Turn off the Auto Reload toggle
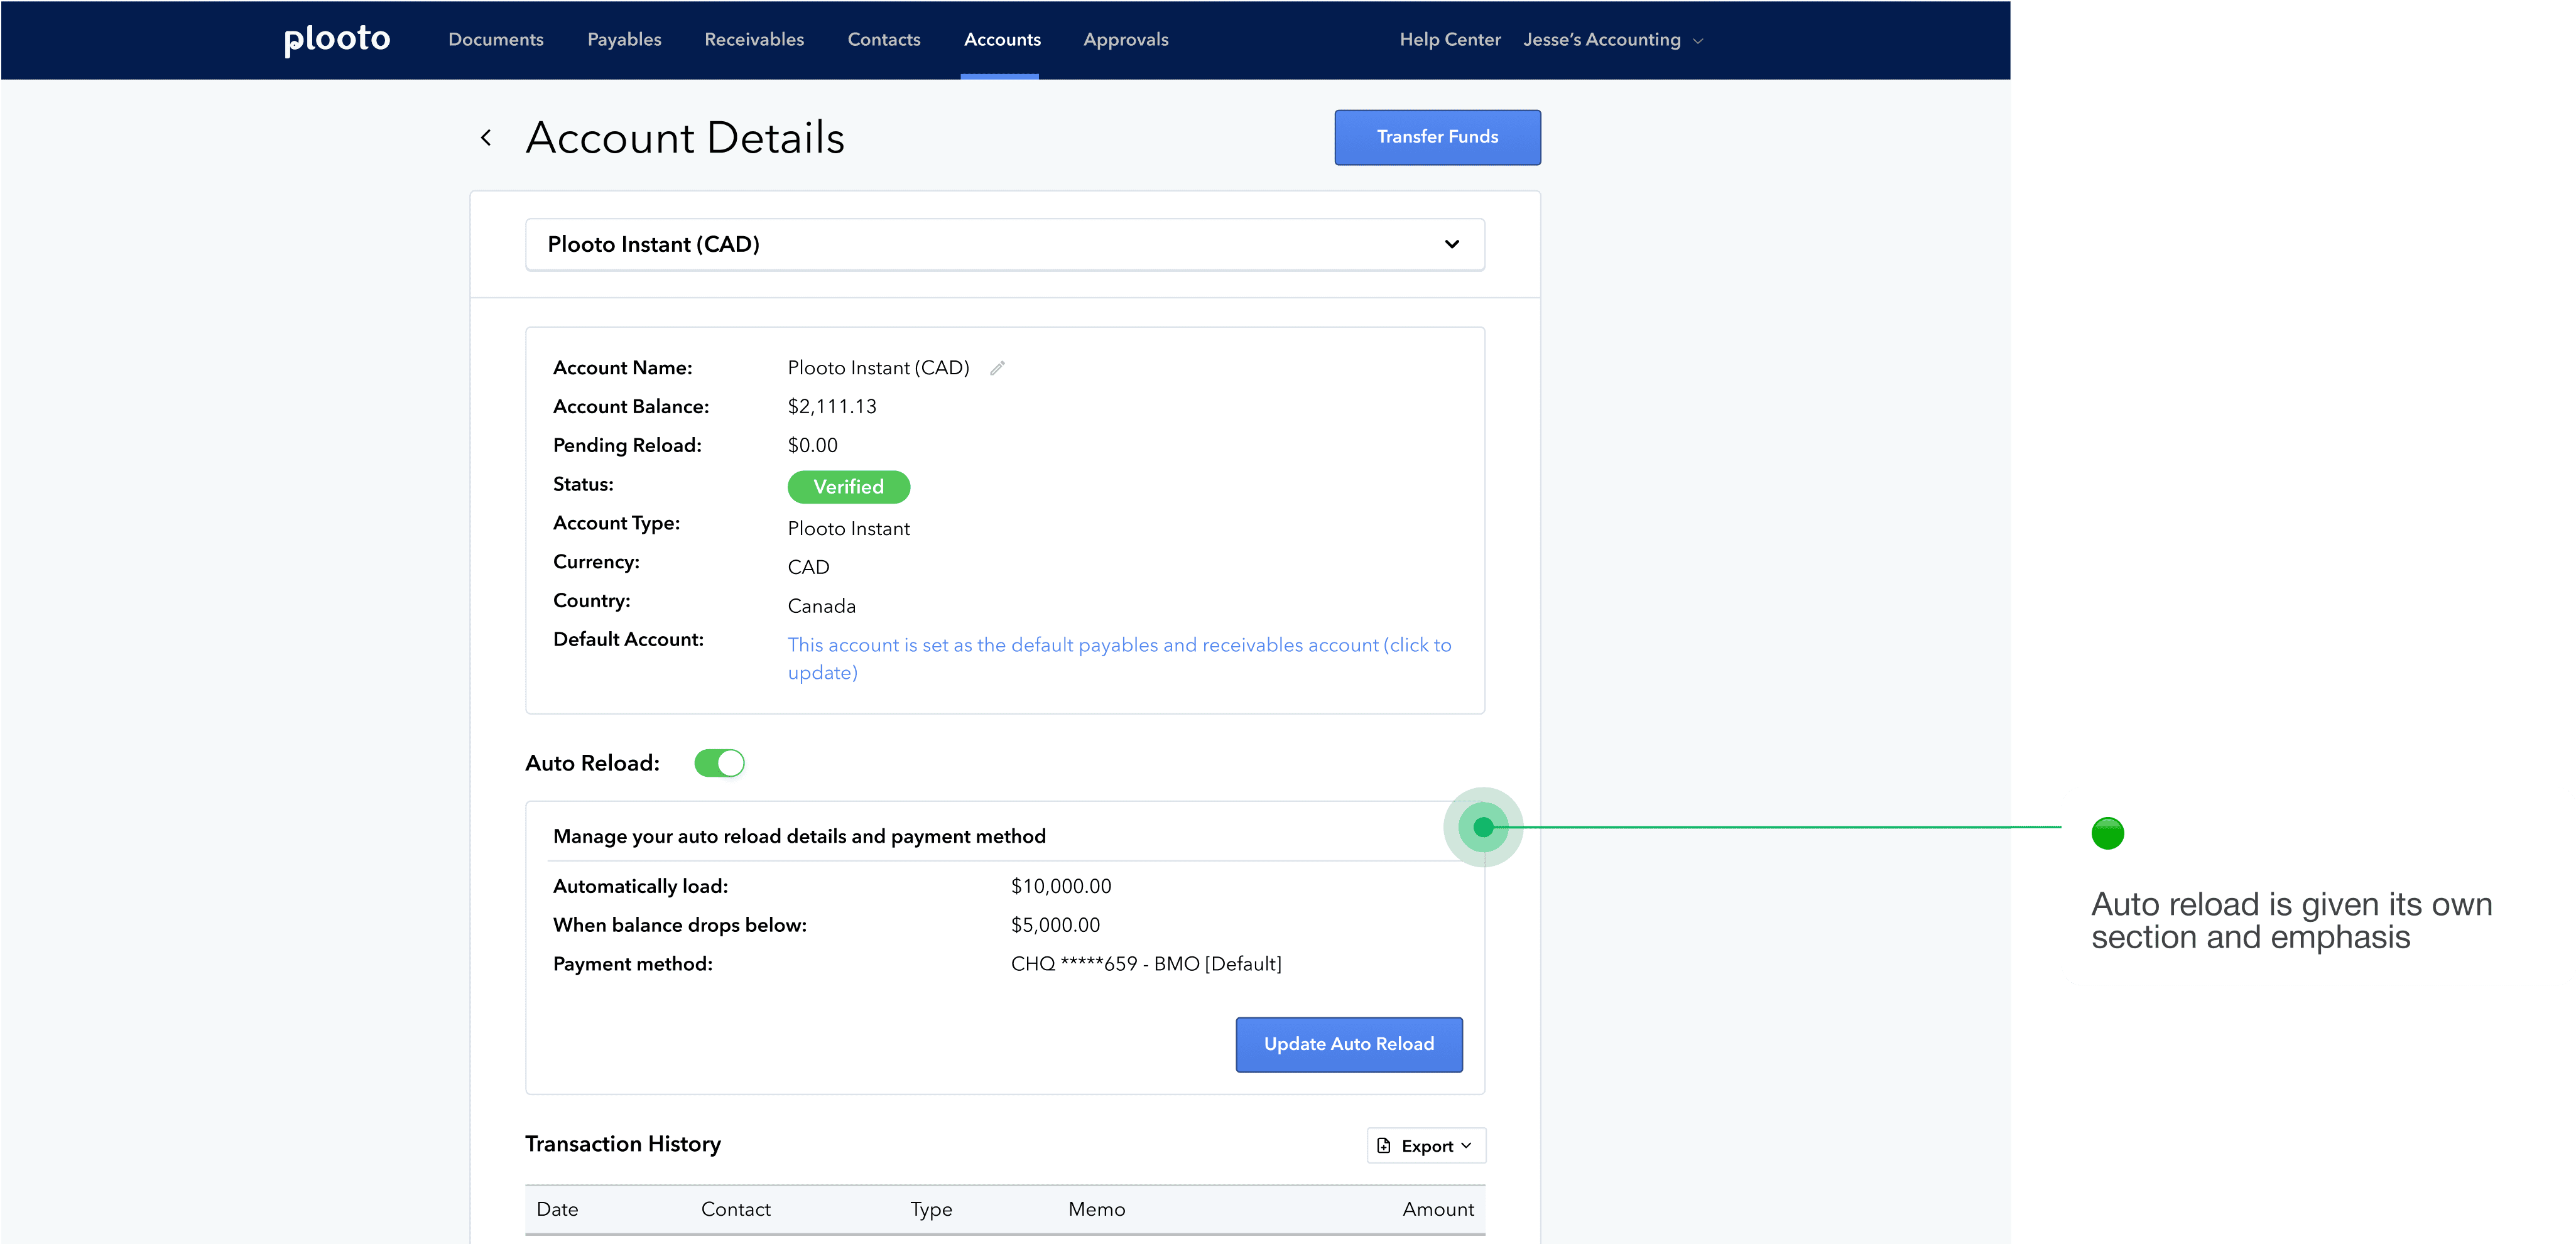 tap(719, 763)
